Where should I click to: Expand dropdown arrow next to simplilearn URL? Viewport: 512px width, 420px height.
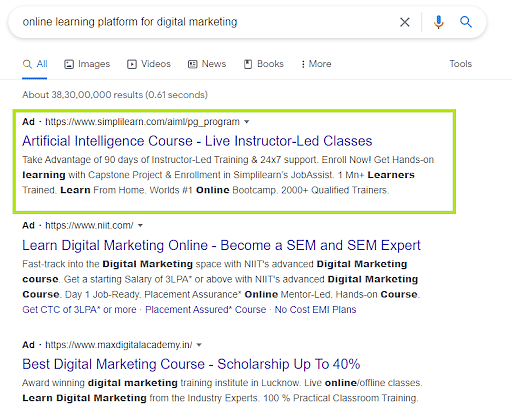[247, 122]
